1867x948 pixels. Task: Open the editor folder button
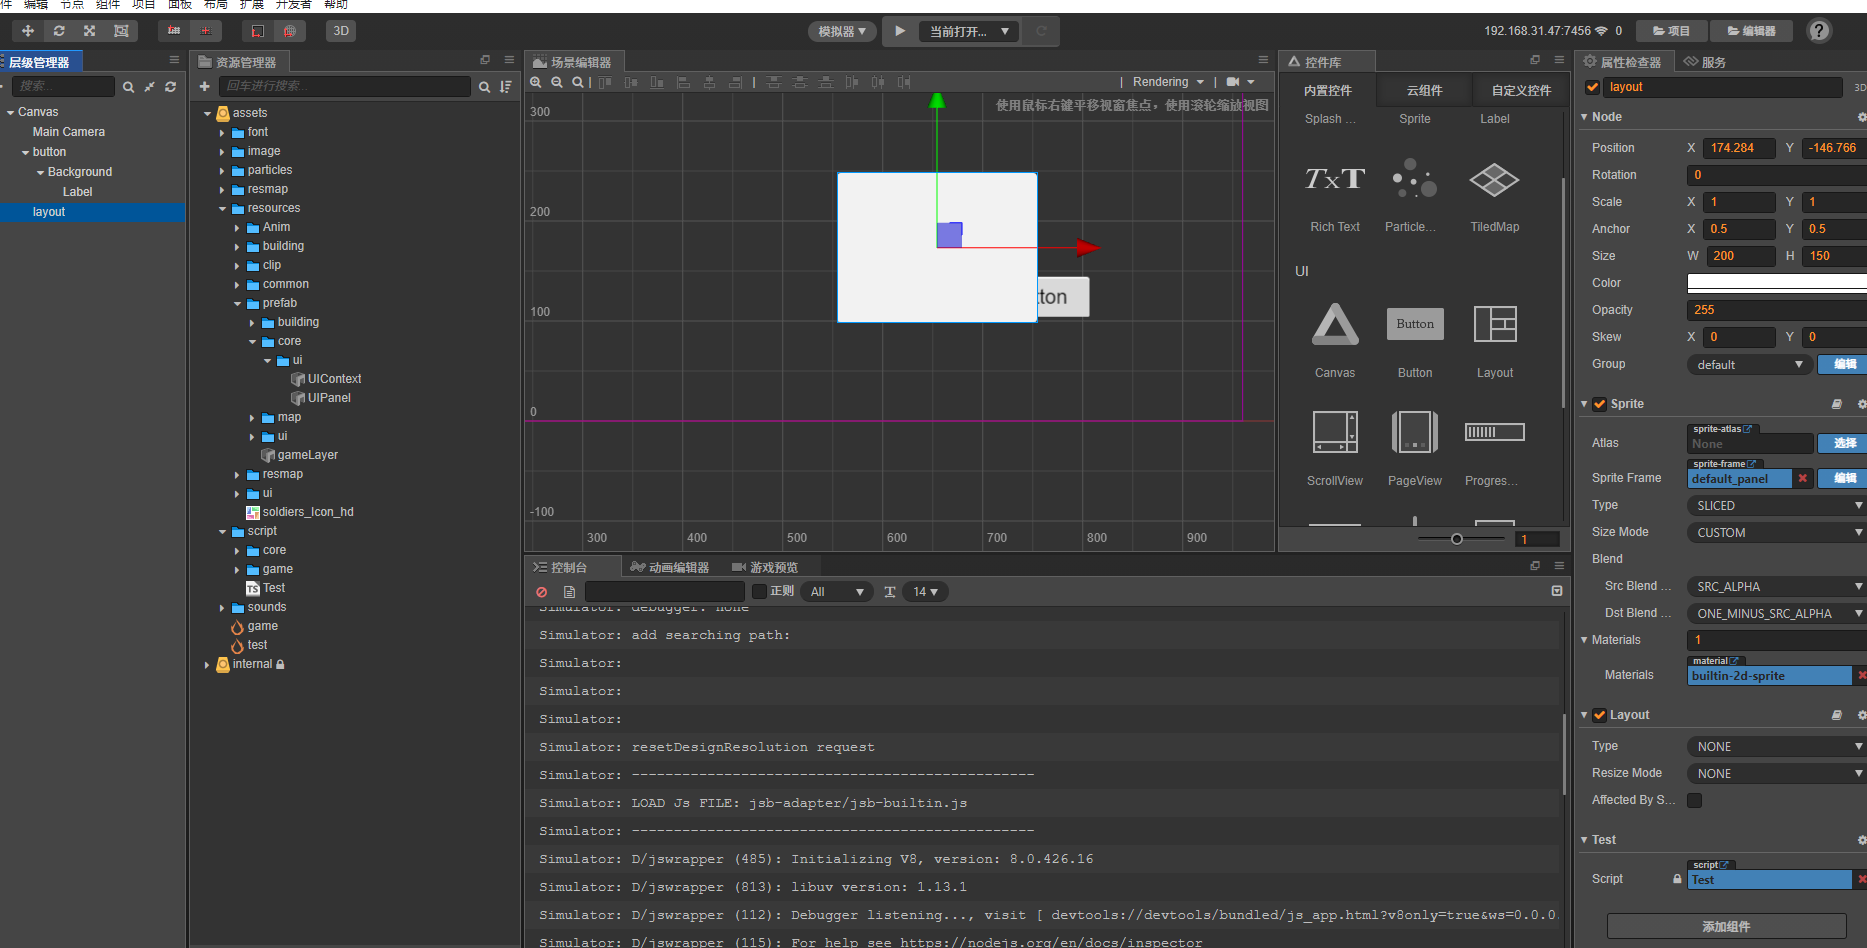click(x=1752, y=31)
